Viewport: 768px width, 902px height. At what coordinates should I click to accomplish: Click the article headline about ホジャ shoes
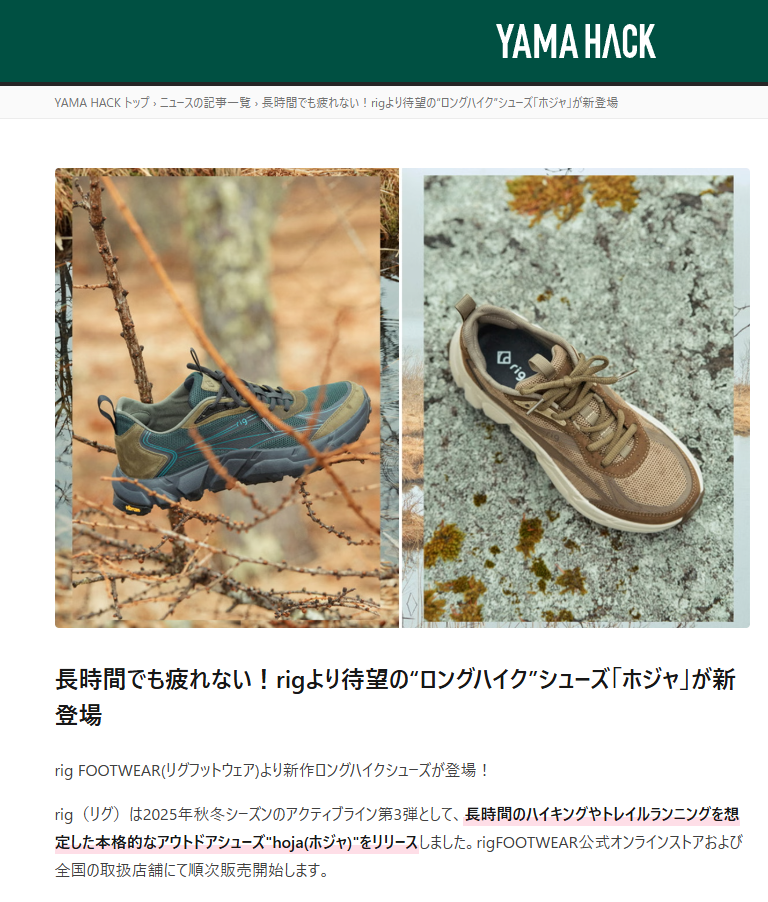(x=395, y=697)
